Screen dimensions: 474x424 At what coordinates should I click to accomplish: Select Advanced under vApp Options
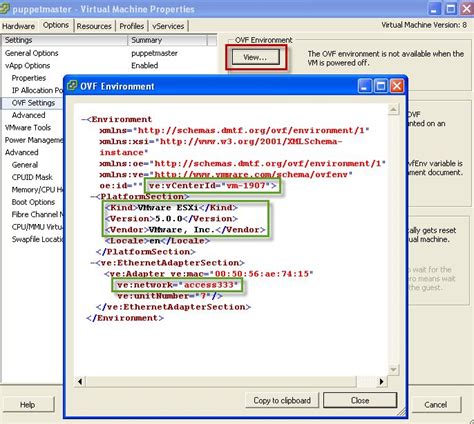click(28, 115)
